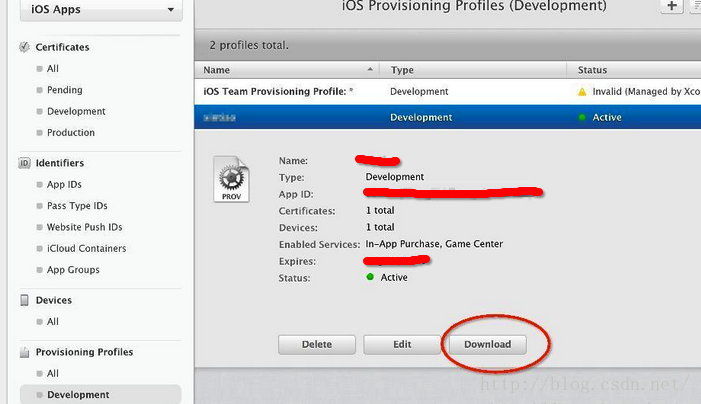
Task: Select the Certificates section icon
Action: (x=24, y=47)
